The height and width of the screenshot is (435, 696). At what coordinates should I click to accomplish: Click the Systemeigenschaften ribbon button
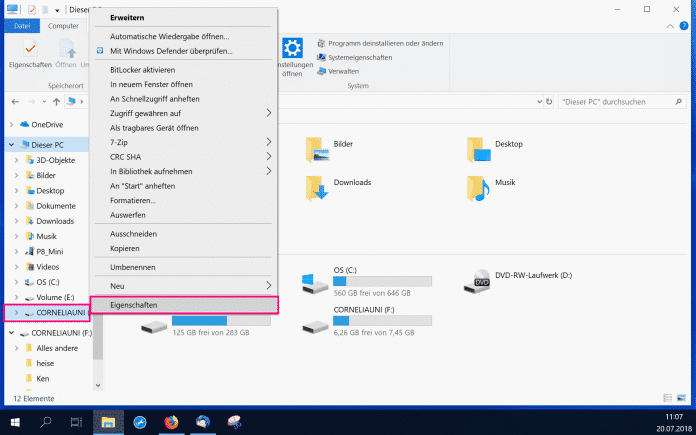tap(359, 58)
